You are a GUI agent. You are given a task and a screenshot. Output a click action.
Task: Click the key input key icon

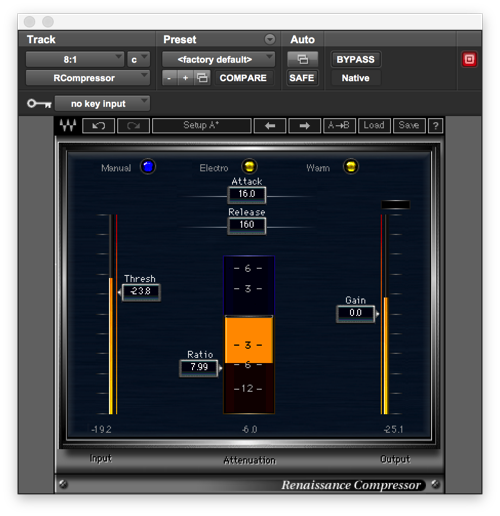[39, 104]
